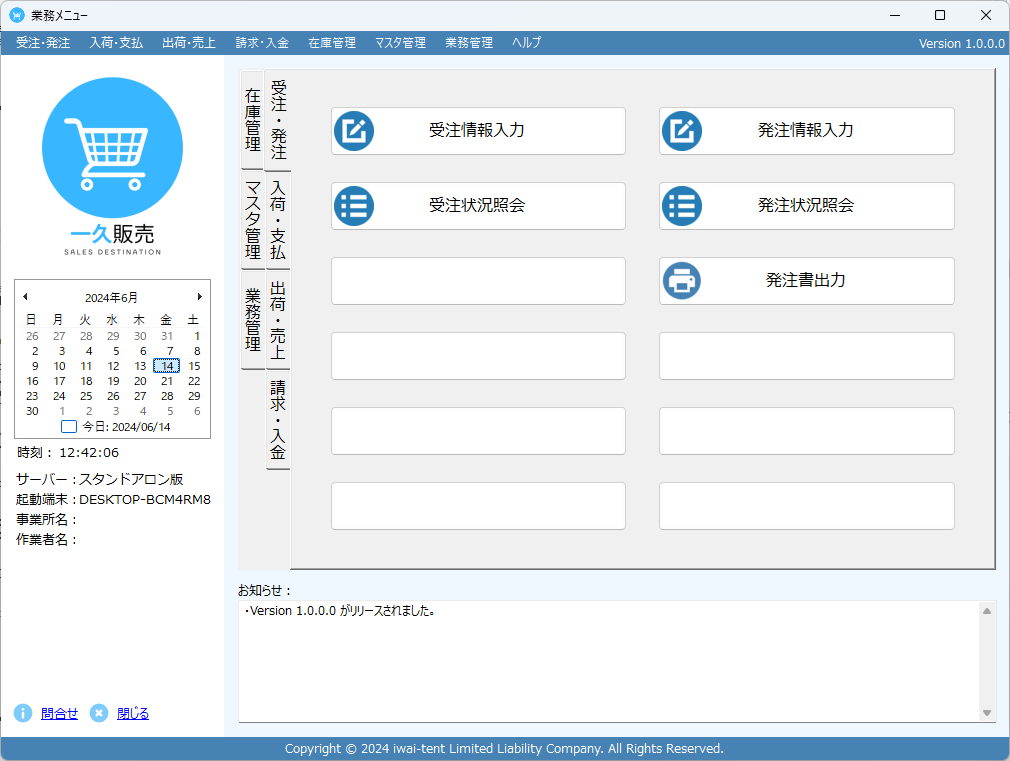Go to next month in calendar
Image resolution: width=1010 pixels, height=761 pixels.
[x=200, y=296]
